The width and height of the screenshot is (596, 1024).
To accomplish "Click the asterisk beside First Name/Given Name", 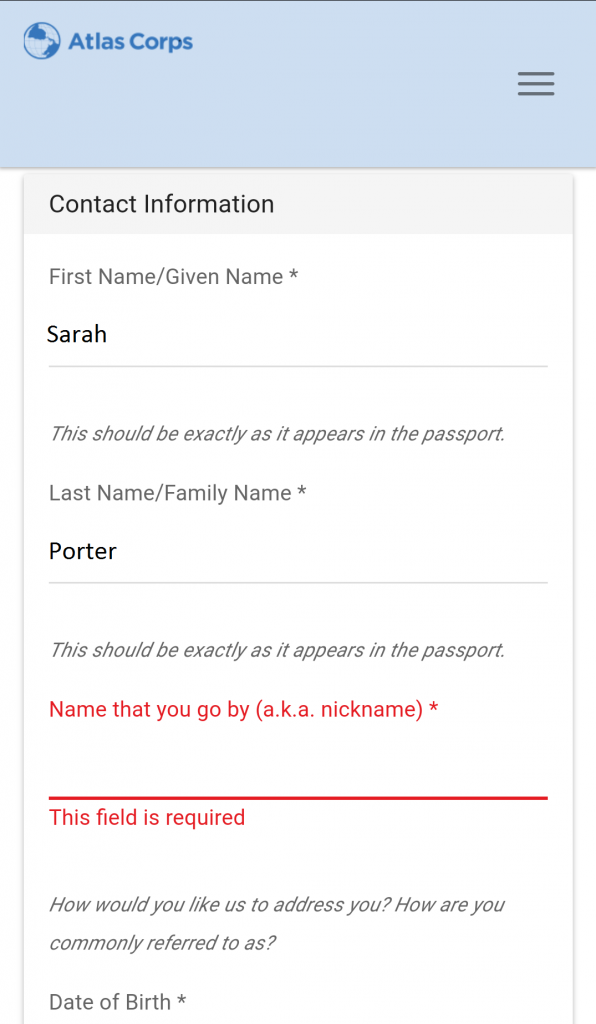I will tap(294, 274).
